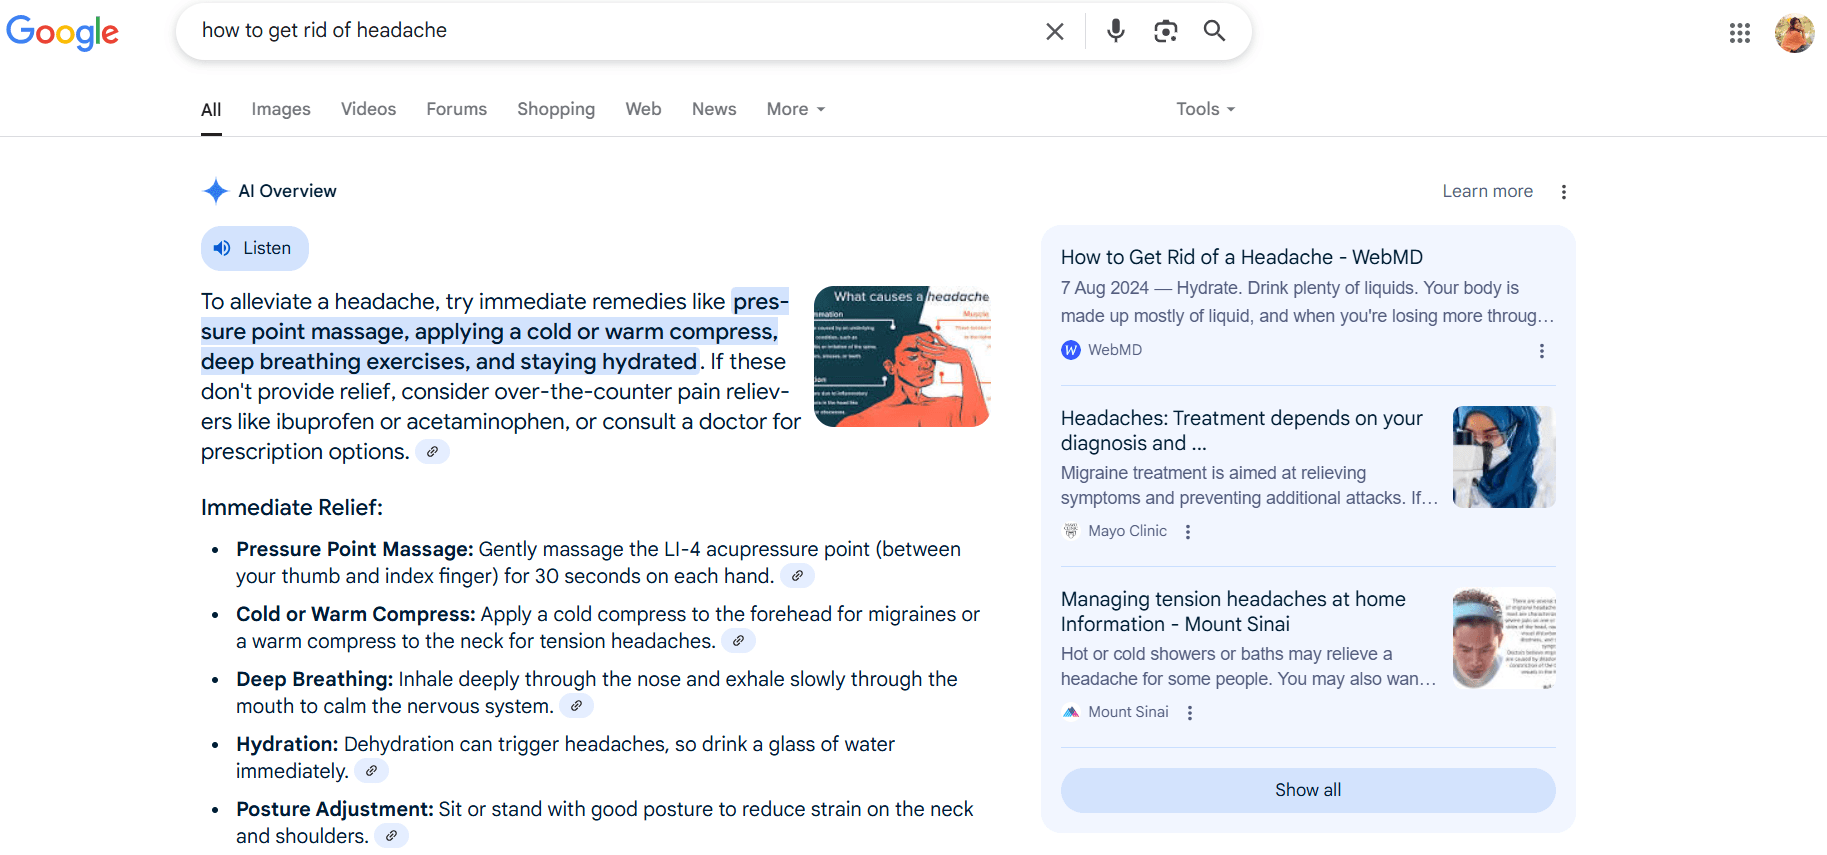
Task: Open Mayo Clinic article thumbnail image
Action: (x=1504, y=457)
